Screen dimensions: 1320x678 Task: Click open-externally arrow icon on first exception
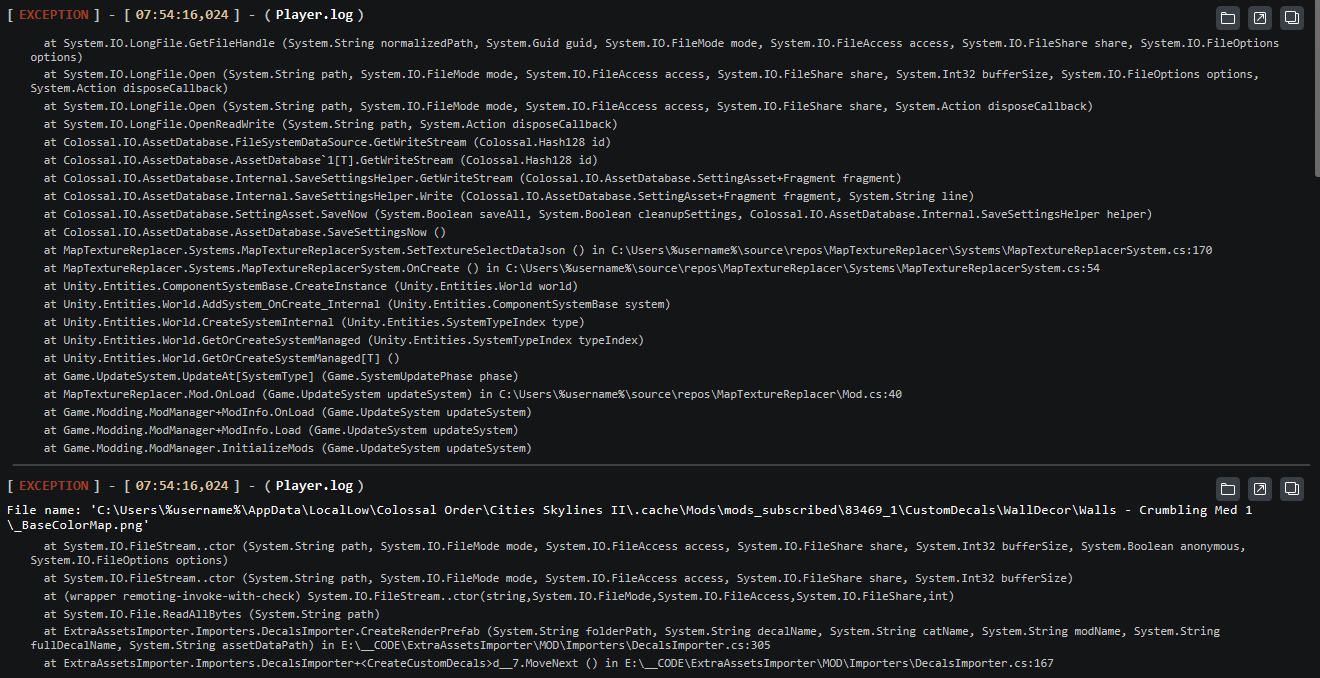1260,17
